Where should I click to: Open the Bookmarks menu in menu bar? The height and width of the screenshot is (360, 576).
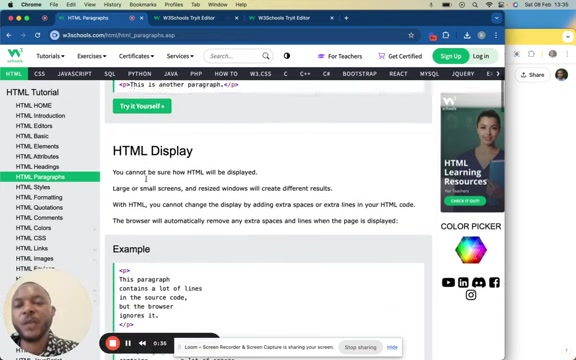coord(143,5)
